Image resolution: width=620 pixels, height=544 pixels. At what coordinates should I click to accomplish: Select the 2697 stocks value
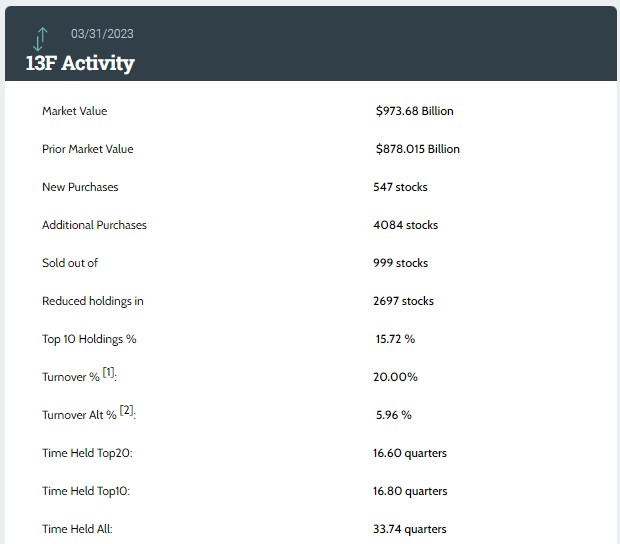403,301
